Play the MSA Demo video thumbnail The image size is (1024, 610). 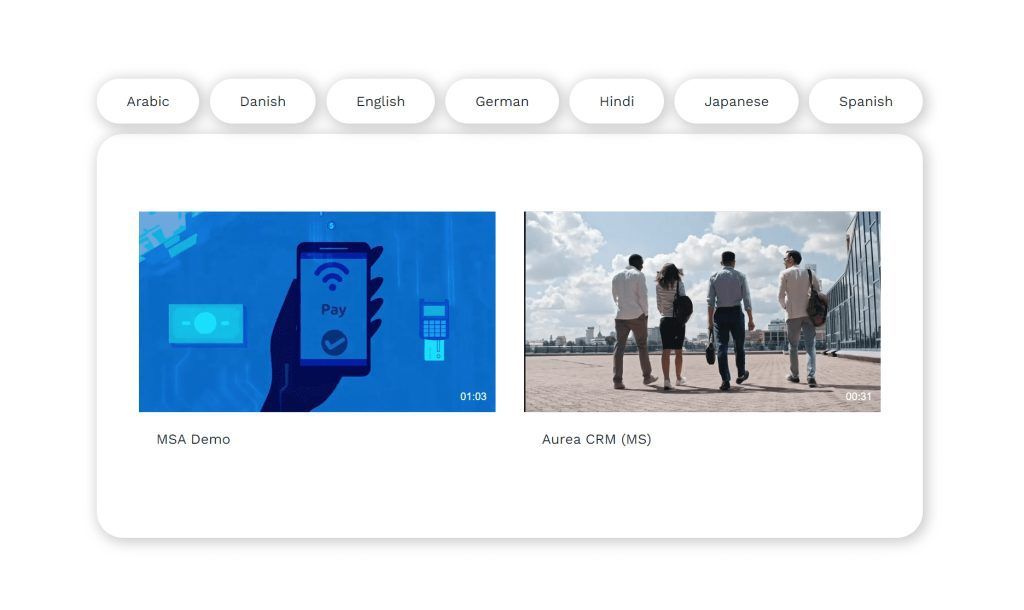(x=316, y=311)
